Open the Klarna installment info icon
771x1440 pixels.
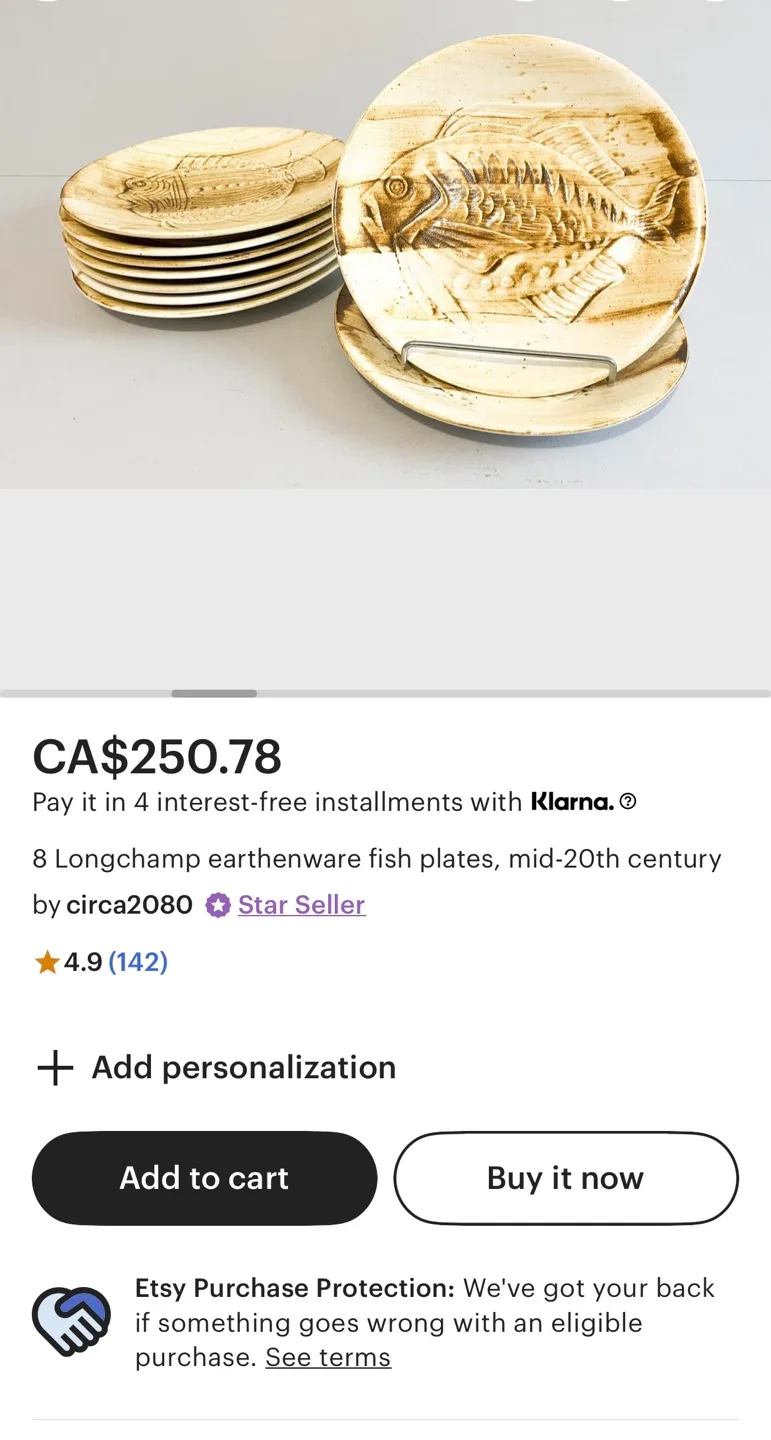pos(629,801)
